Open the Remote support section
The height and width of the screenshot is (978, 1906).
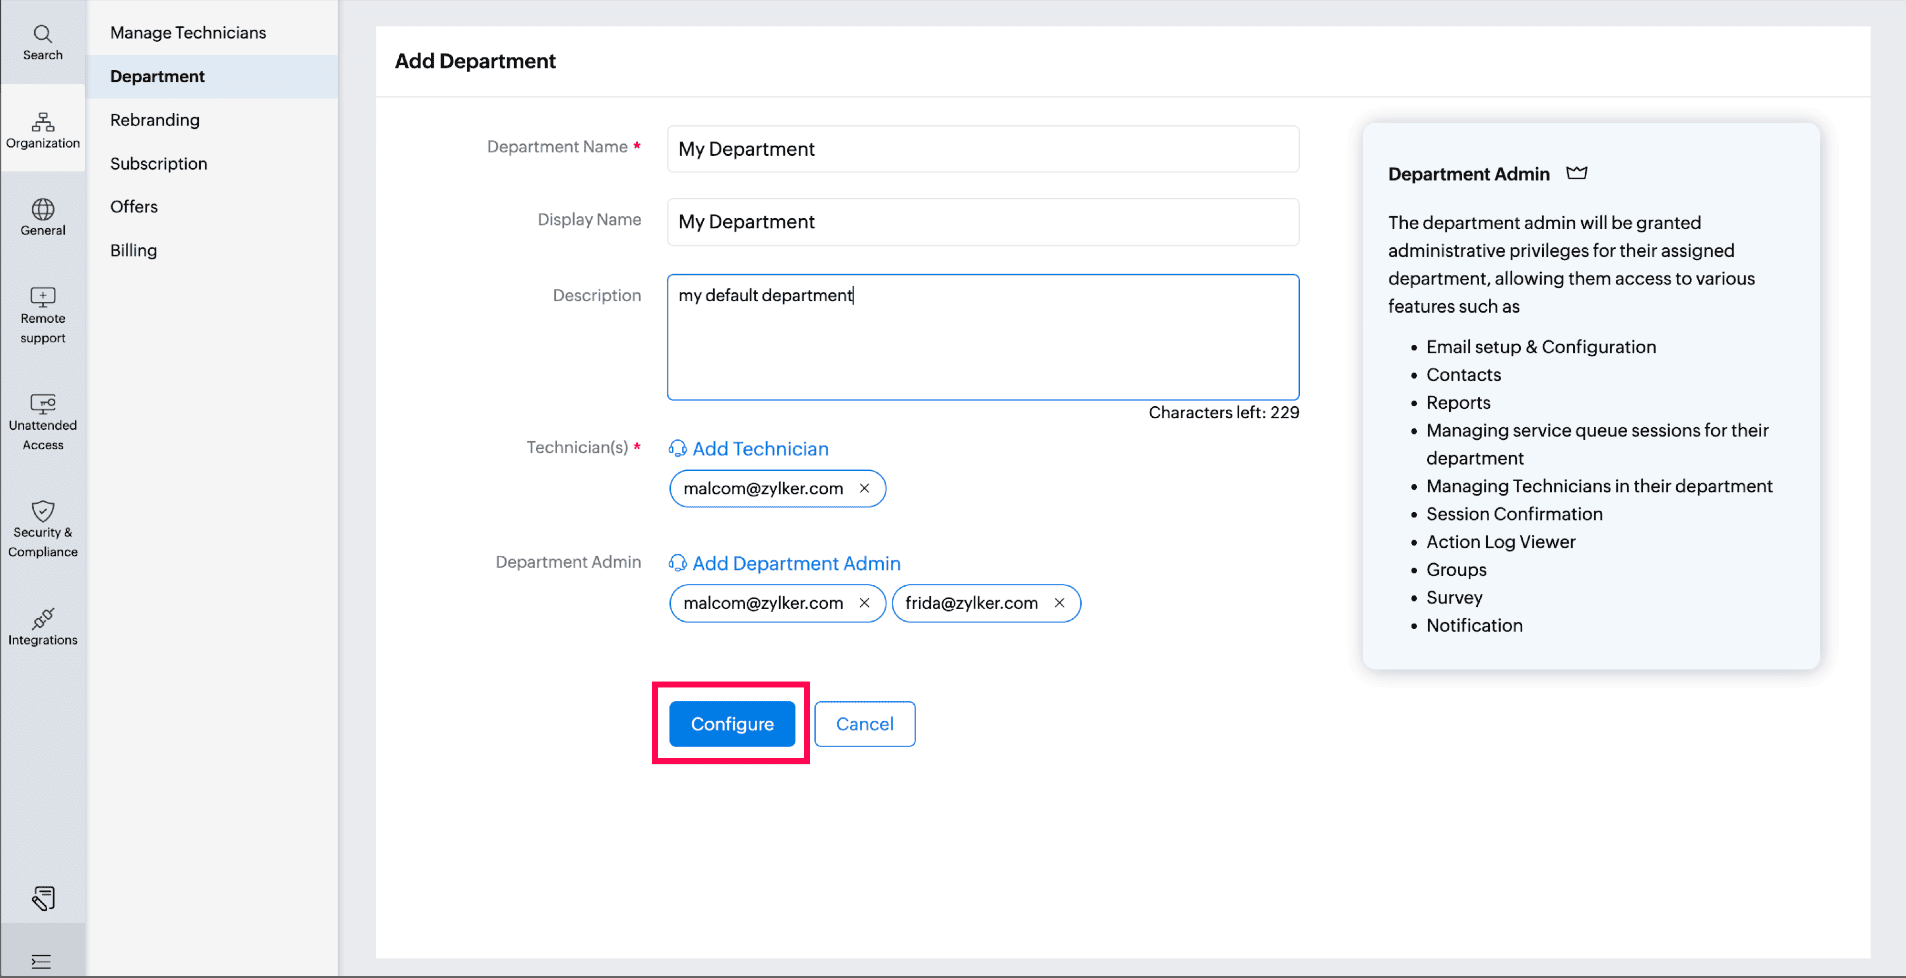[x=42, y=314]
